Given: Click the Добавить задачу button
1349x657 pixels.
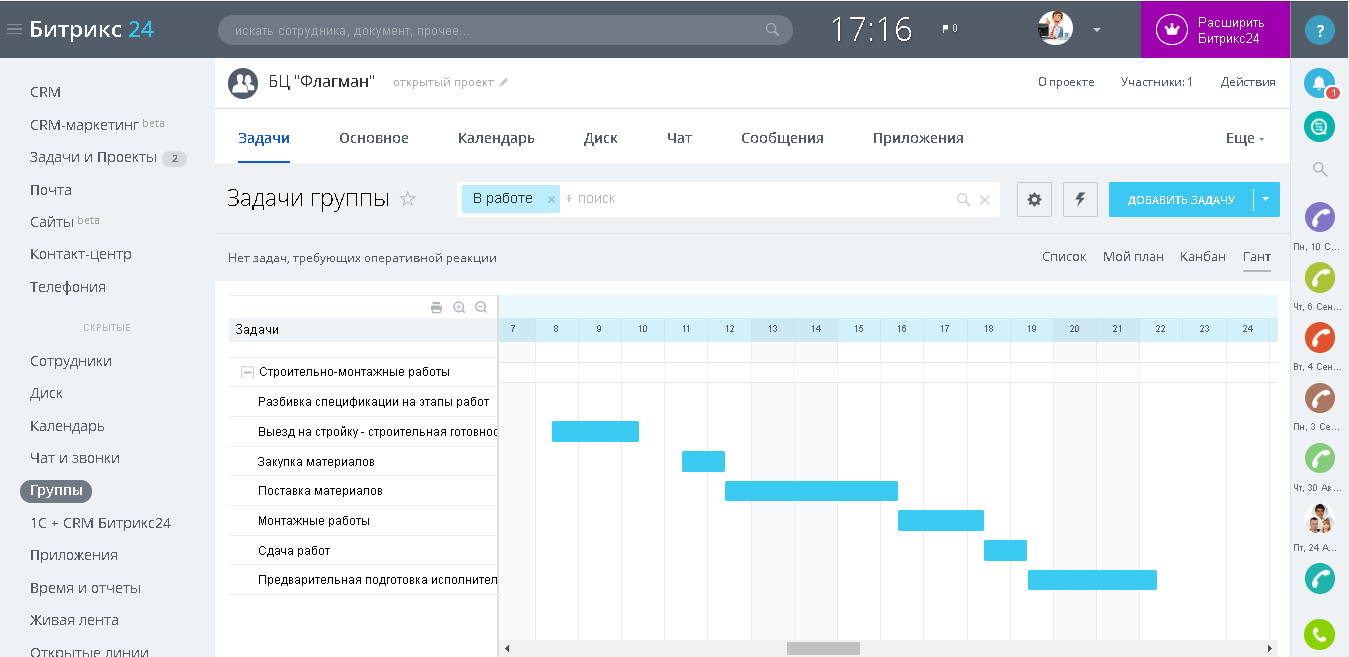Looking at the screenshot, I should click(x=1181, y=199).
